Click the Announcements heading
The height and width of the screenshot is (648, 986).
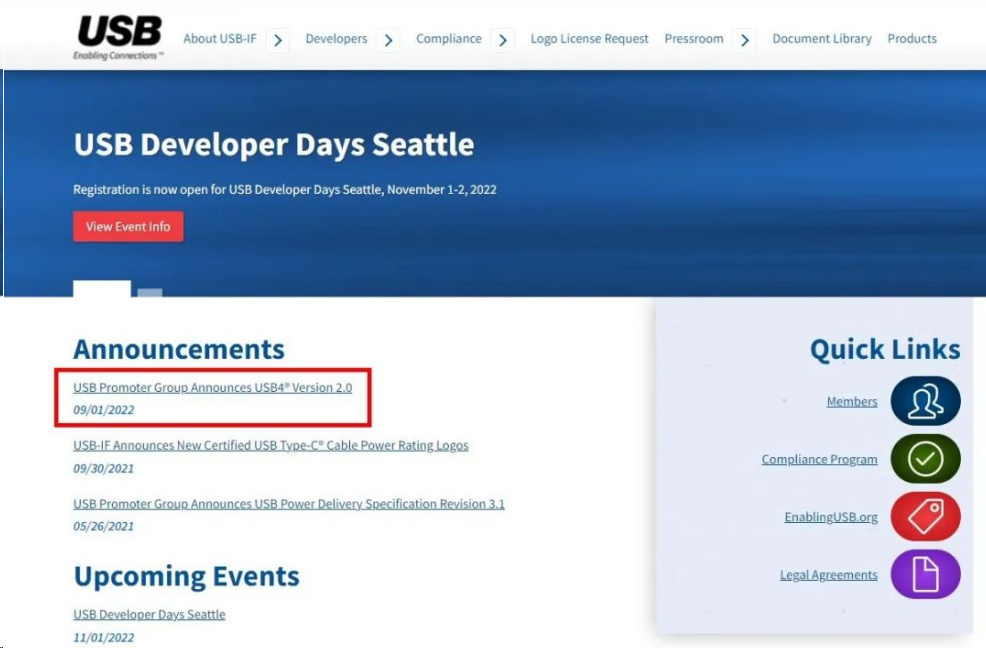pyautogui.click(x=179, y=349)
